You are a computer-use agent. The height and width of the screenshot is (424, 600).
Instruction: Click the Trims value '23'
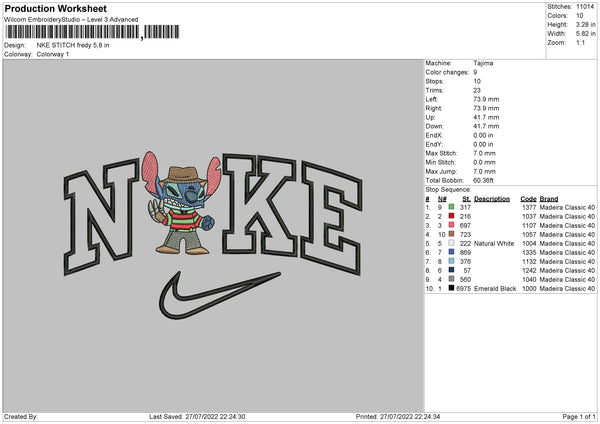click(477, 90)
